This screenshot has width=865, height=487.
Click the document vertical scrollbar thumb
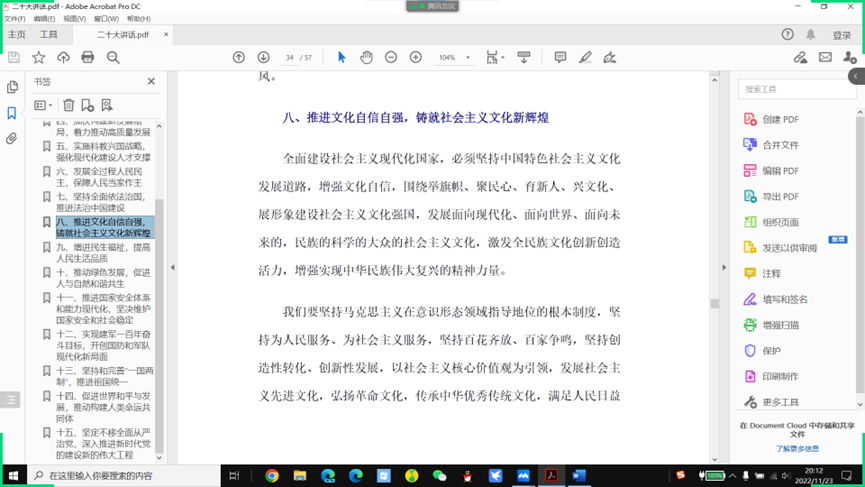click(x=714, y=303)
